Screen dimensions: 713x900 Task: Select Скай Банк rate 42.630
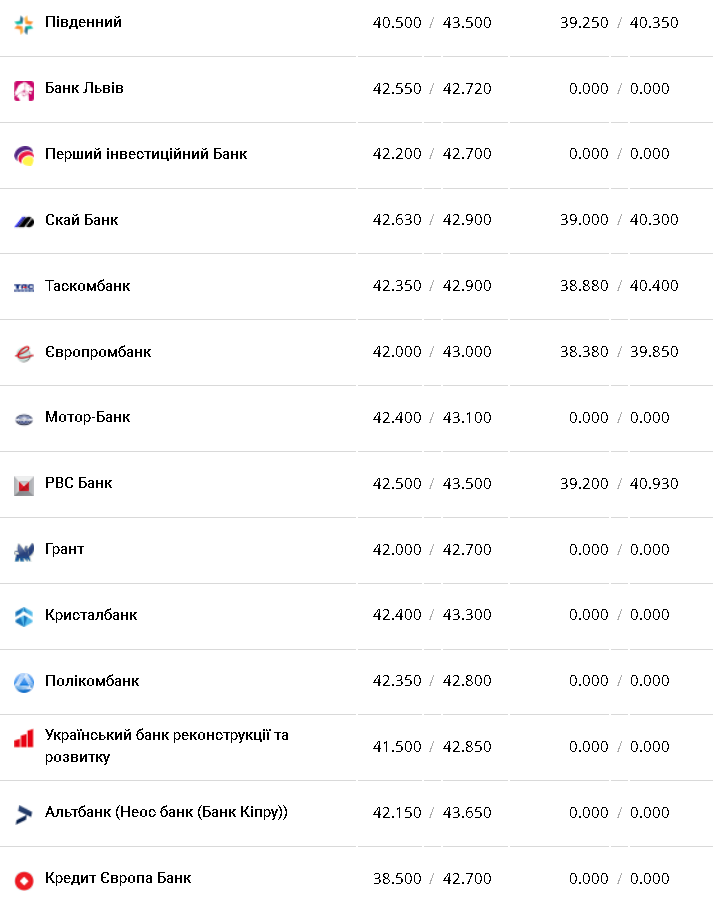tap(397, 220)
